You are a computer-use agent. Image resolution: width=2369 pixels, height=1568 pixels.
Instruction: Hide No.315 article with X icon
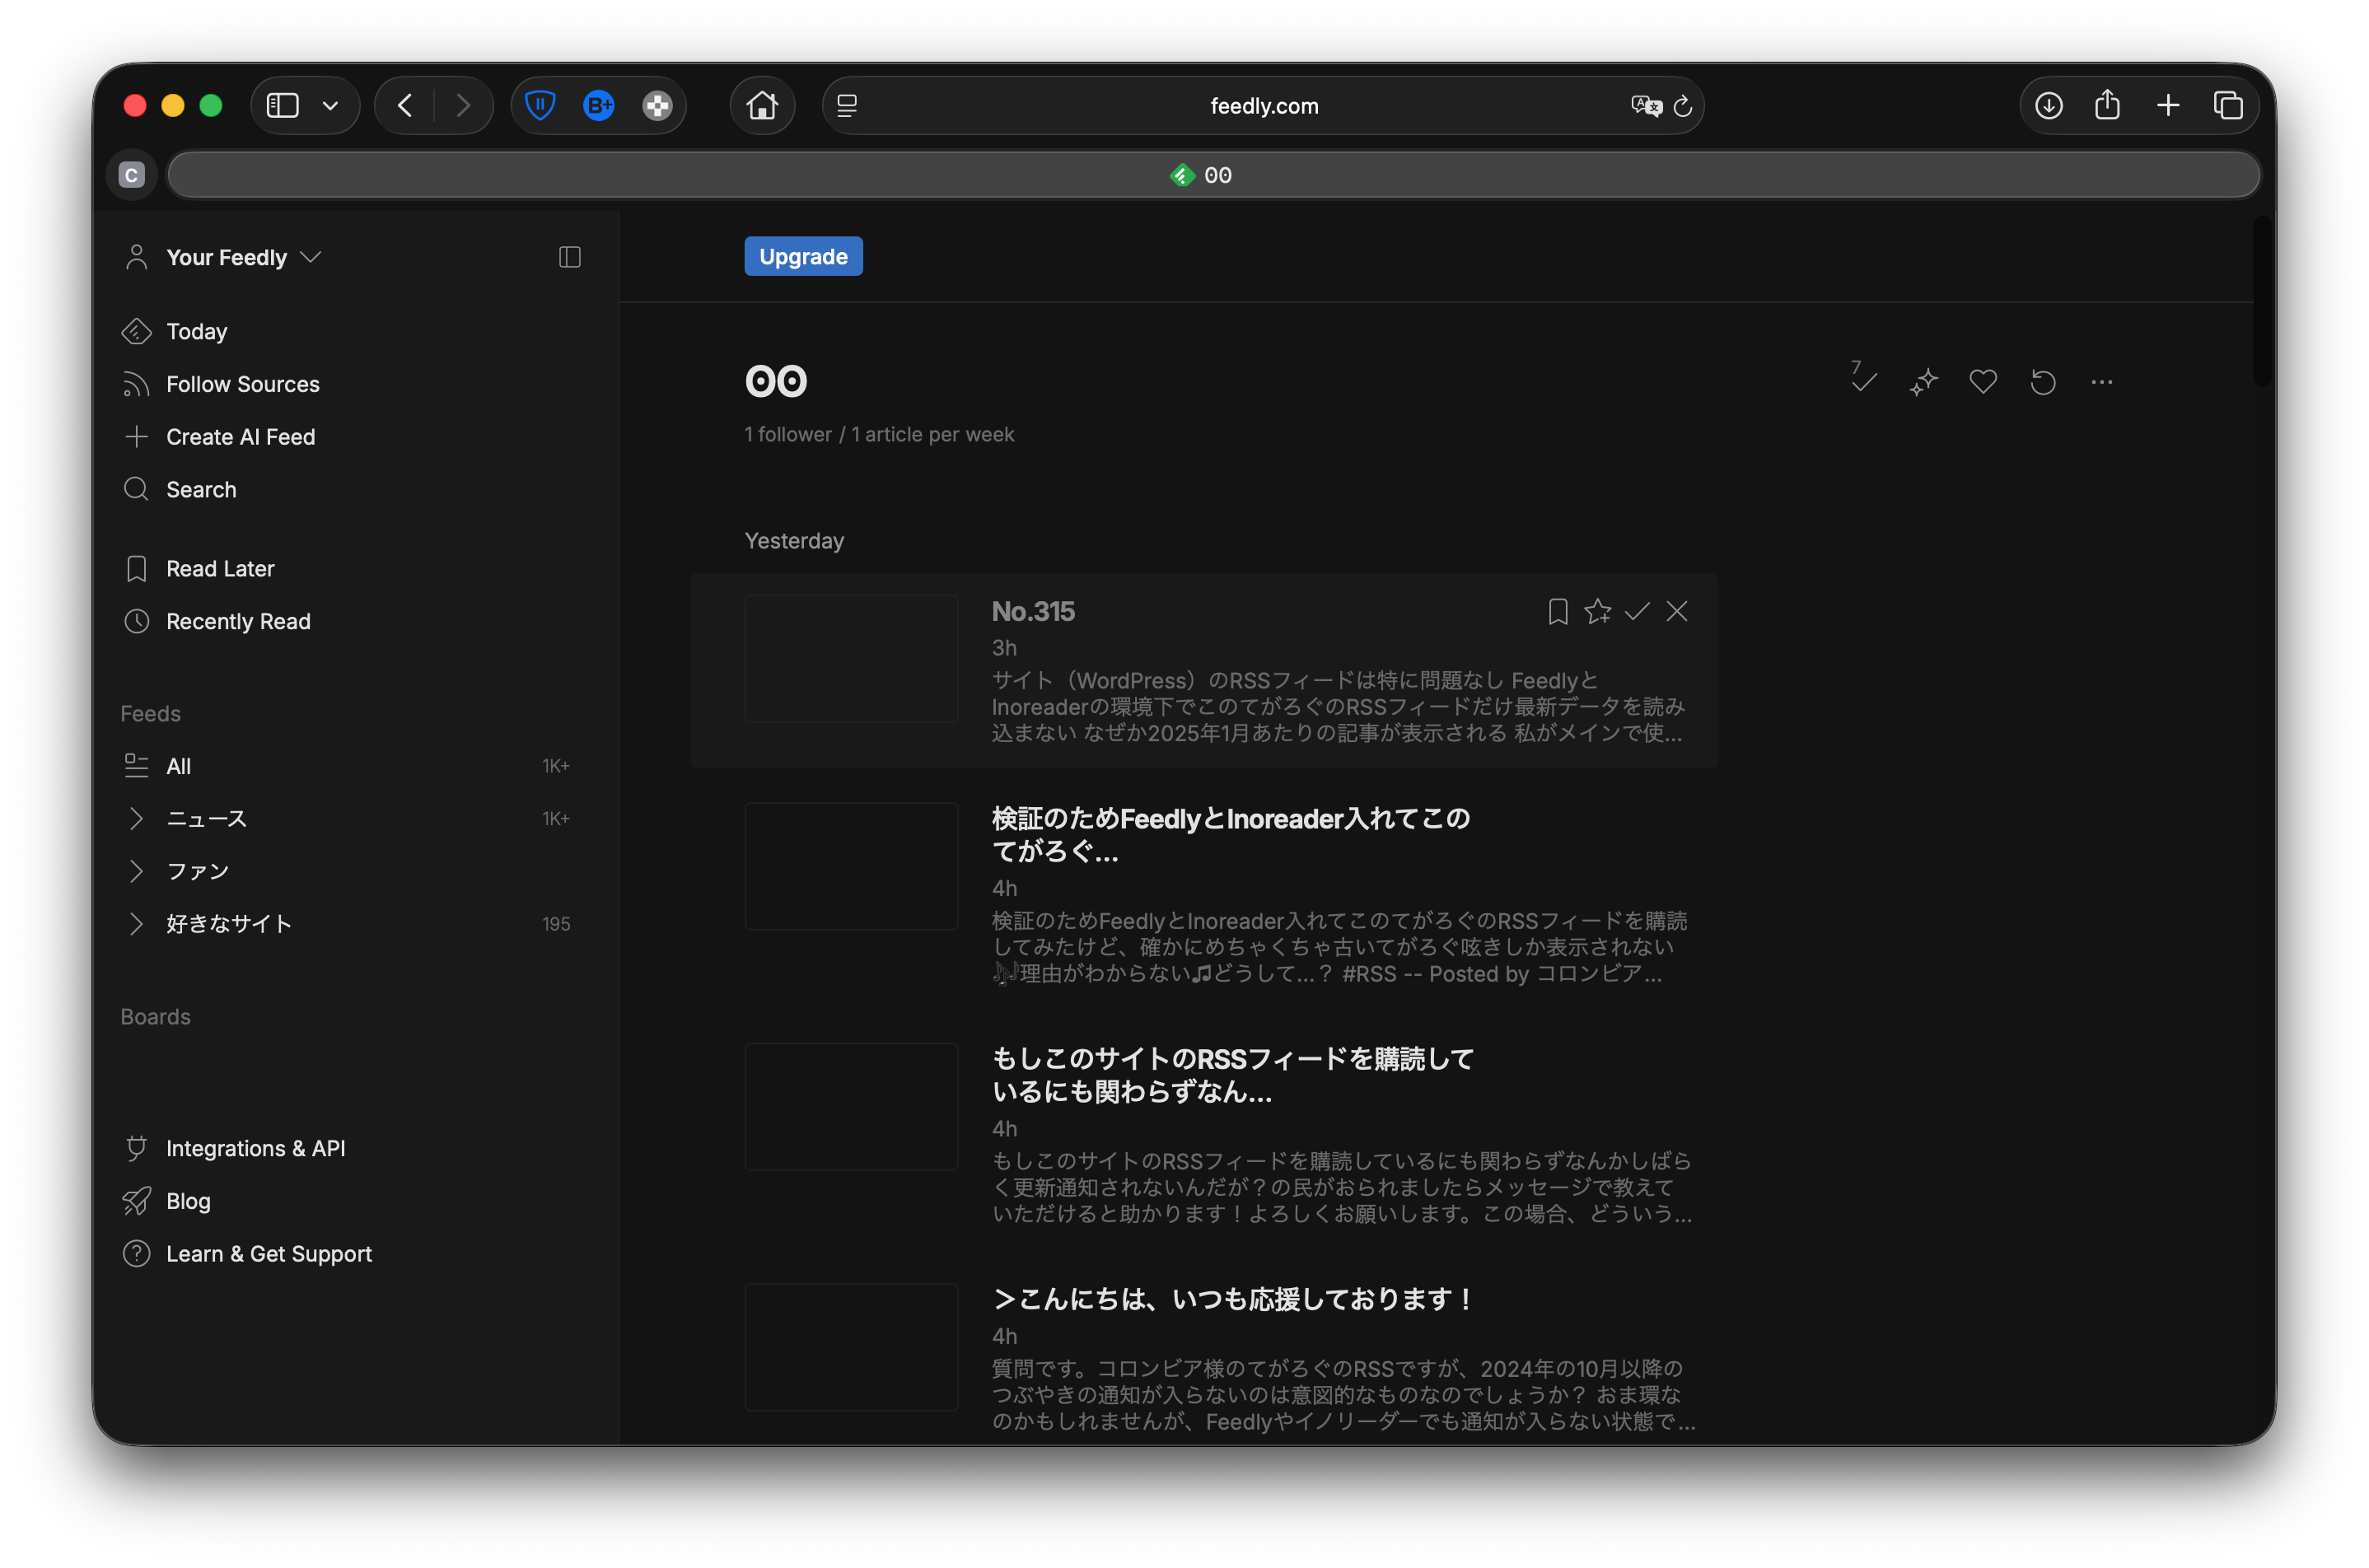(x=1677, y=611)
